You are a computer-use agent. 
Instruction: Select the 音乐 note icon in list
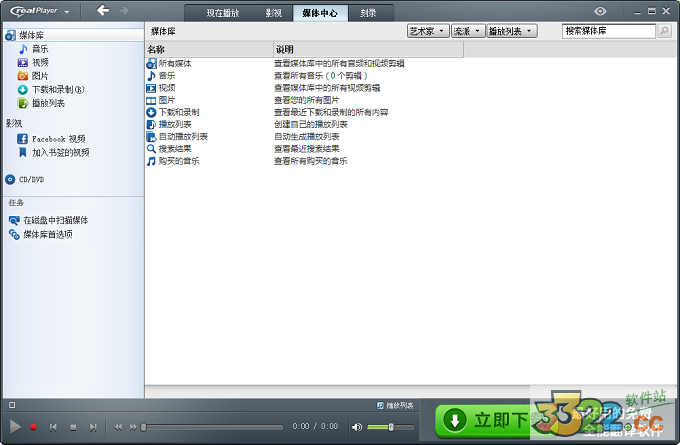pyautogui.click(x=151, y=76)
